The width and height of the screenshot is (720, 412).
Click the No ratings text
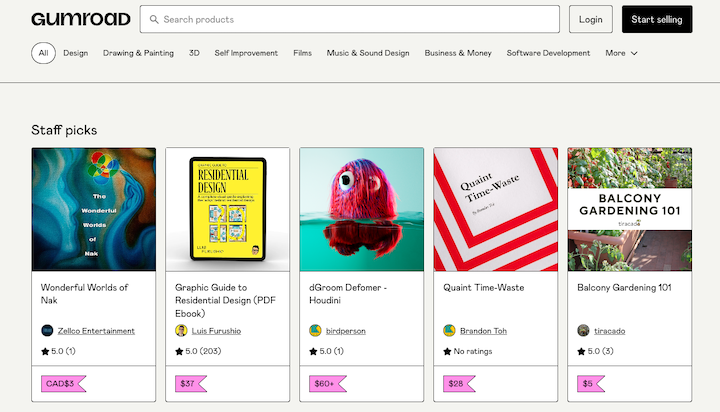click(x=472, y=351)
